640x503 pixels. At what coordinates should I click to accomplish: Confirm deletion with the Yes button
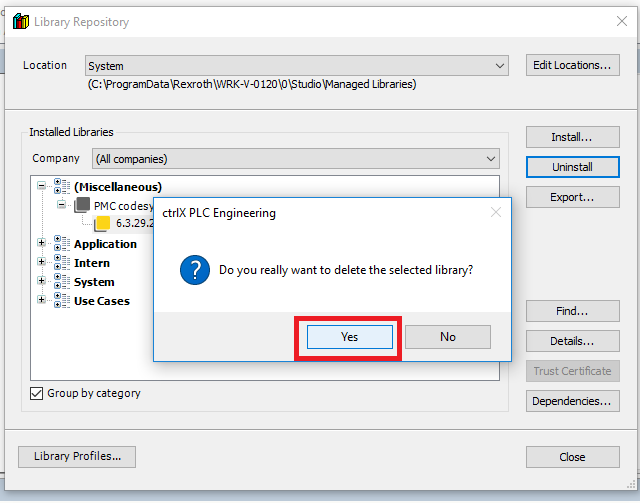348,337
